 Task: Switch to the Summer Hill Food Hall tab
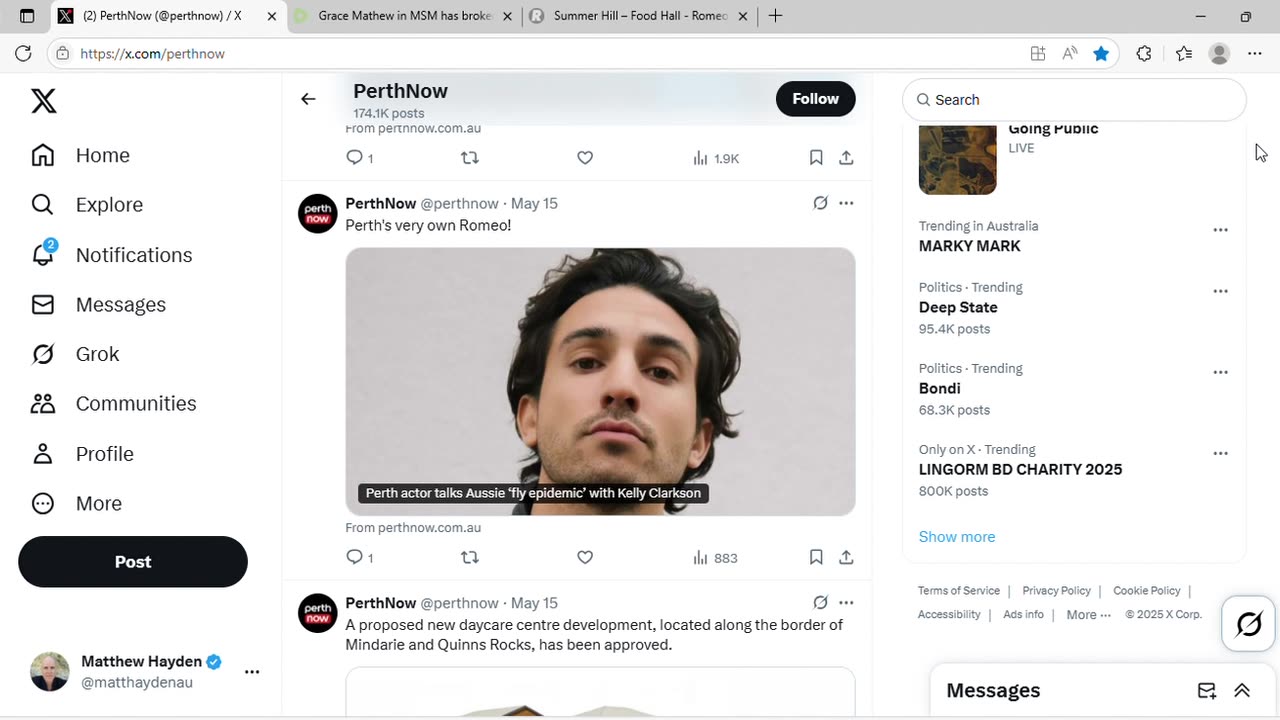tap(640, 16)
